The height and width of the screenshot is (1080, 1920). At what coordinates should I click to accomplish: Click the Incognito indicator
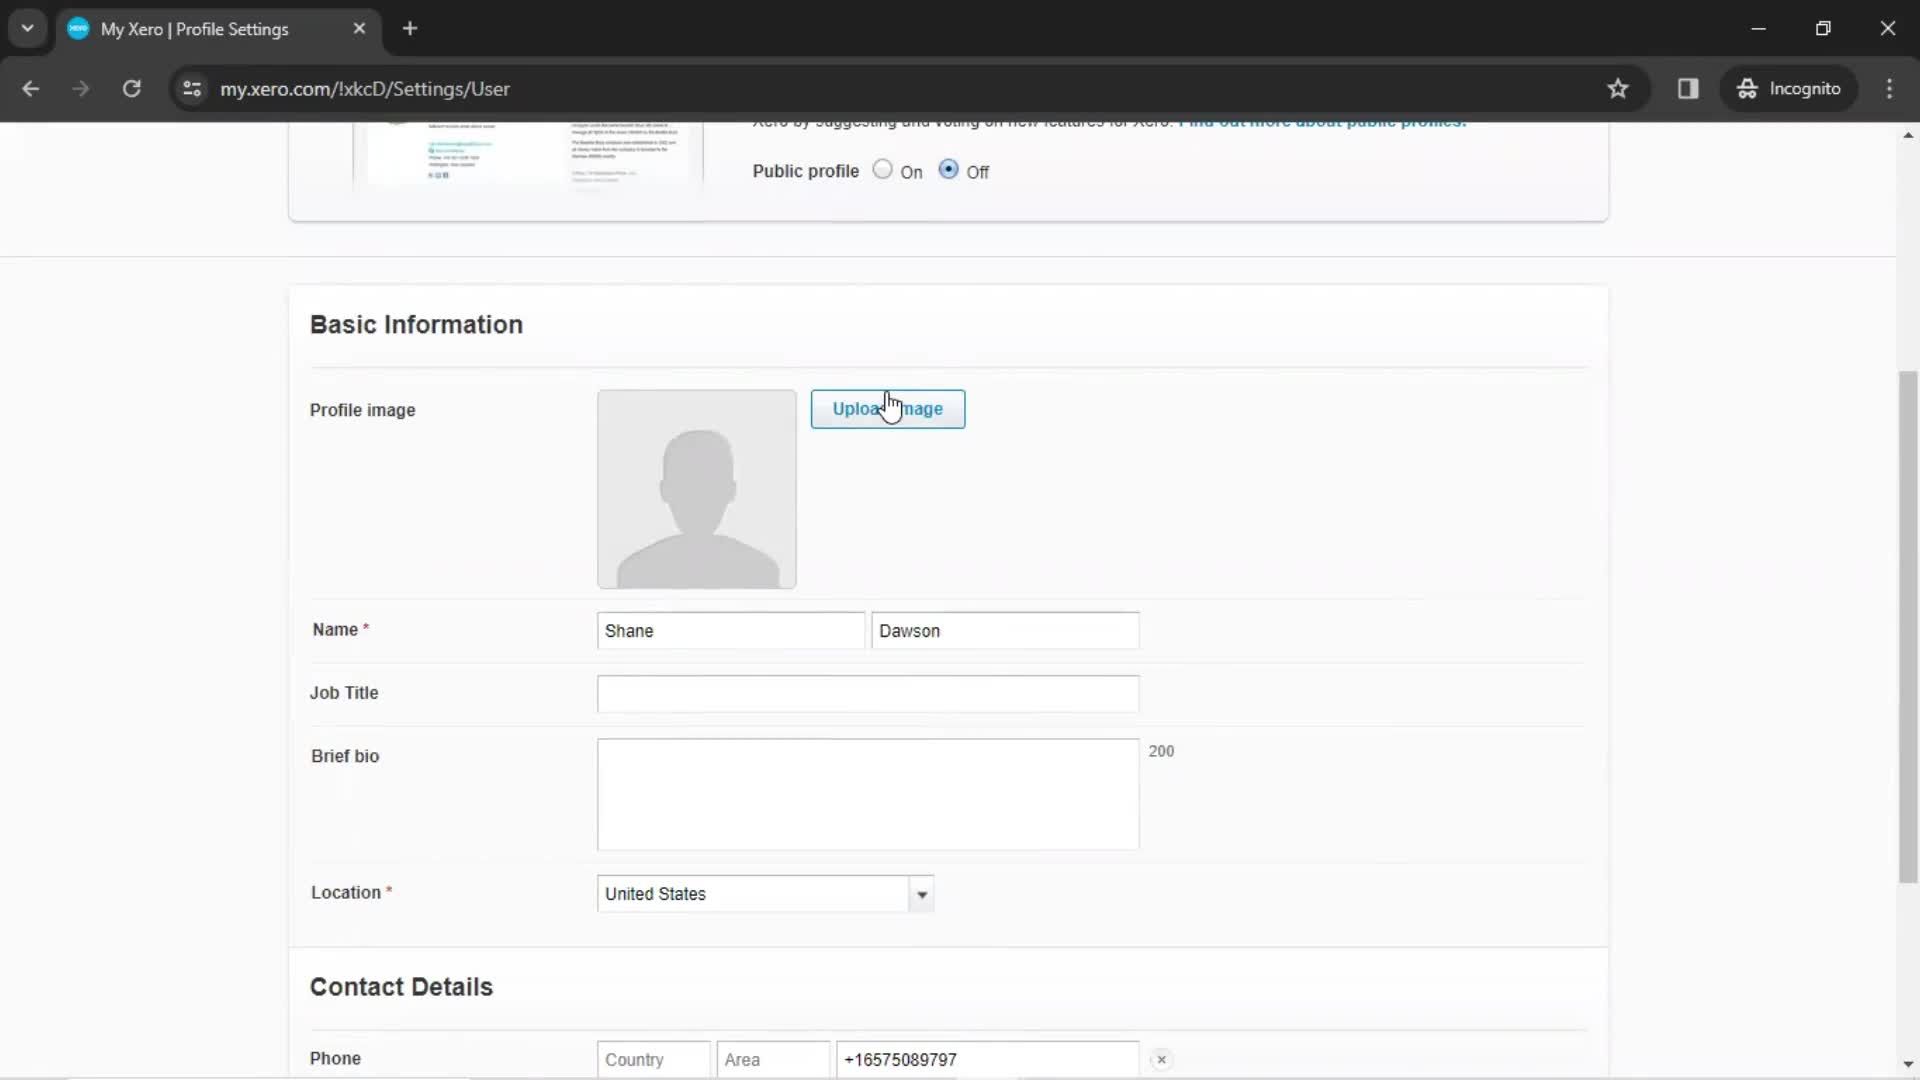(x=1789, y=89)
